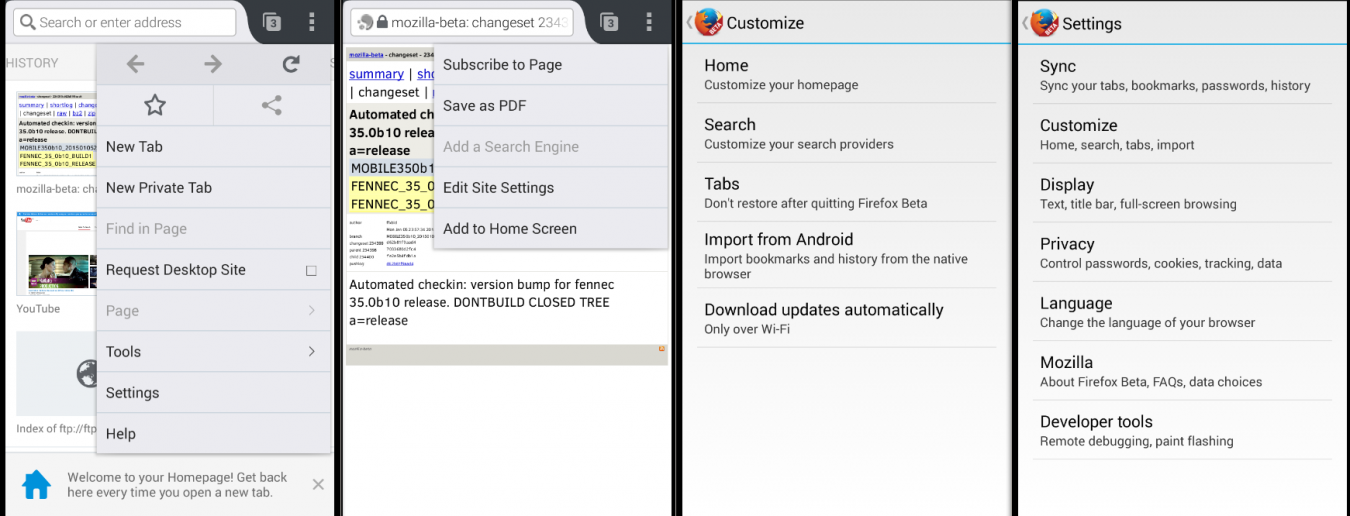Choose Add to Home Screen option

click(551, 229)
